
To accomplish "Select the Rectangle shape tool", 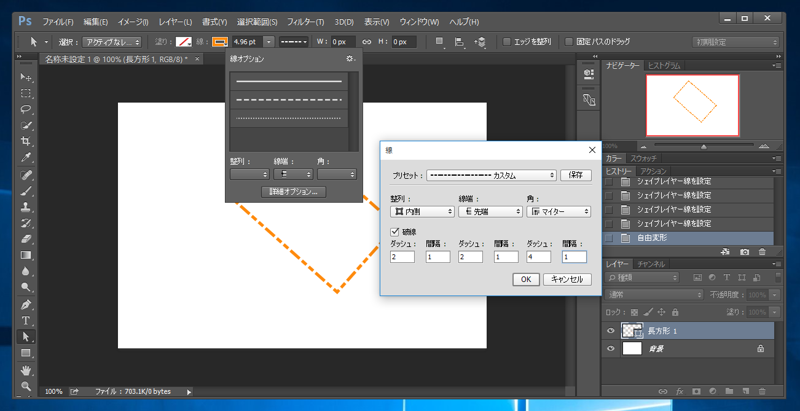I will pos(26,353).
